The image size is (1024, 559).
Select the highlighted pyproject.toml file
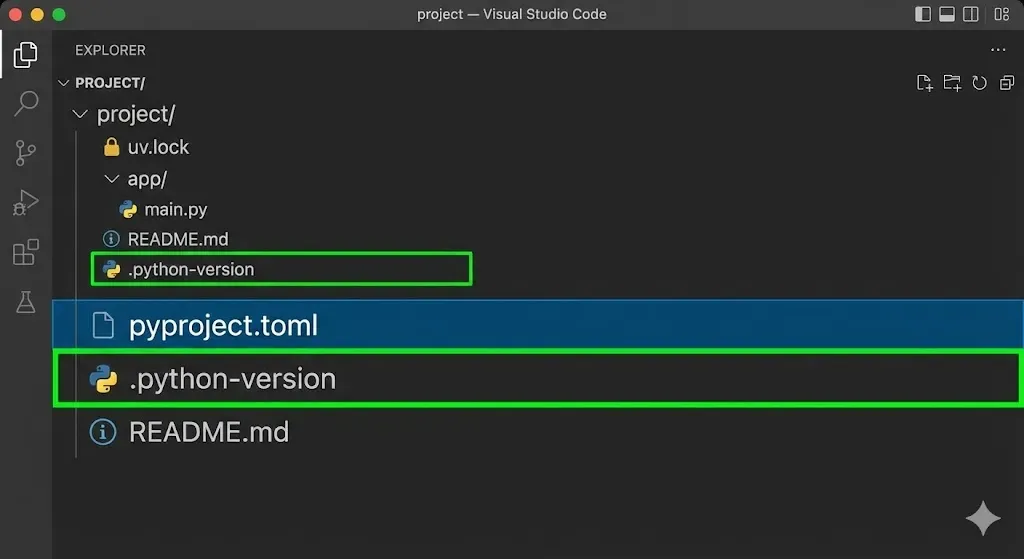(223, 326)
